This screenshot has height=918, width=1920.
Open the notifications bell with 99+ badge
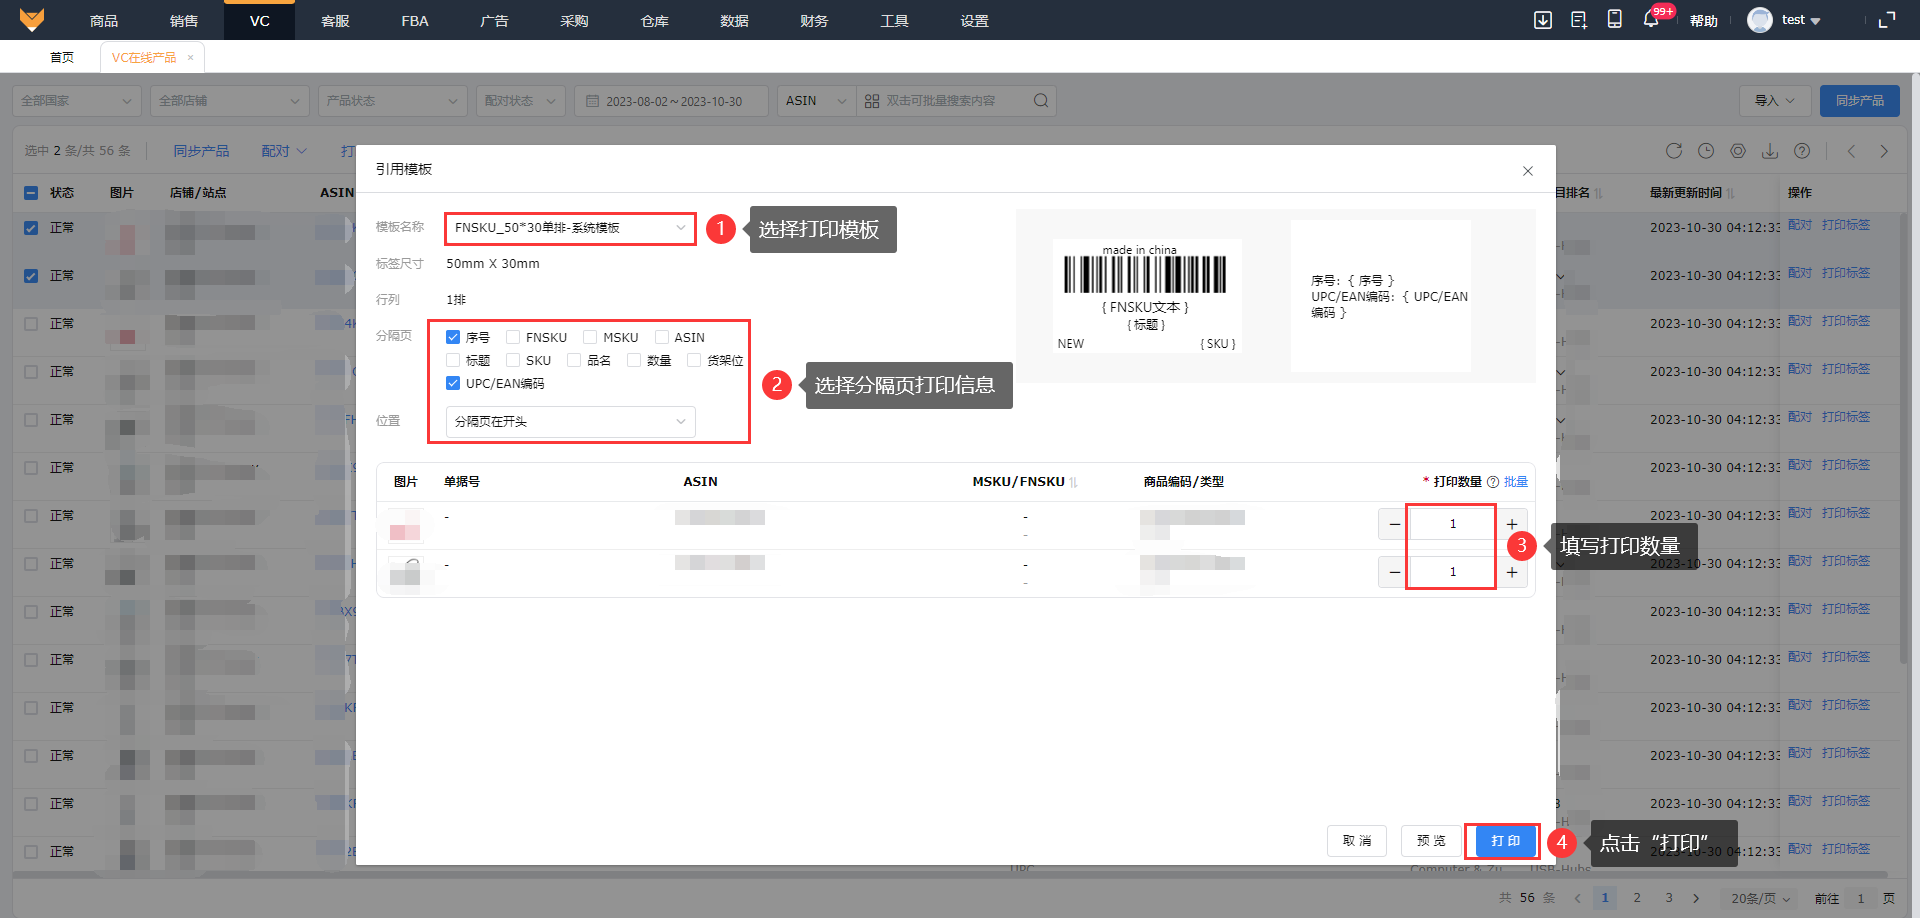point(1651,20)
